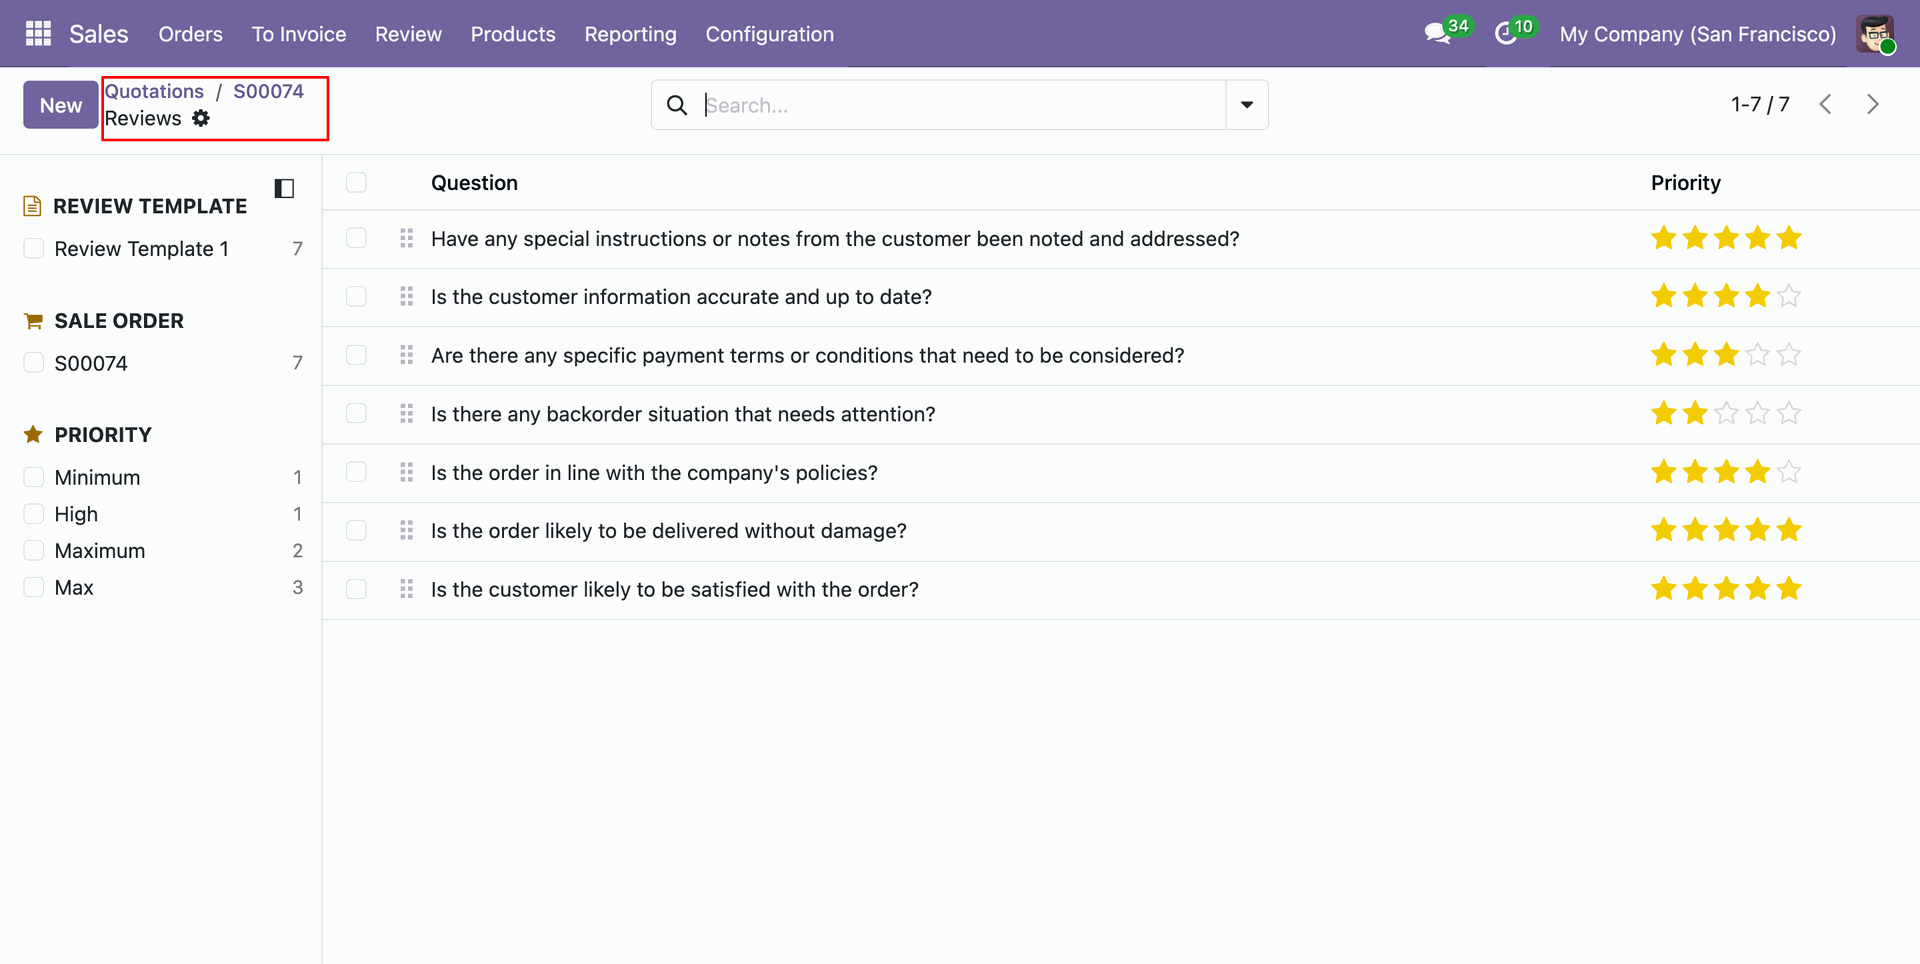Check the Review Template 1 filter
Screen dimensions: 1920x964
34,248
